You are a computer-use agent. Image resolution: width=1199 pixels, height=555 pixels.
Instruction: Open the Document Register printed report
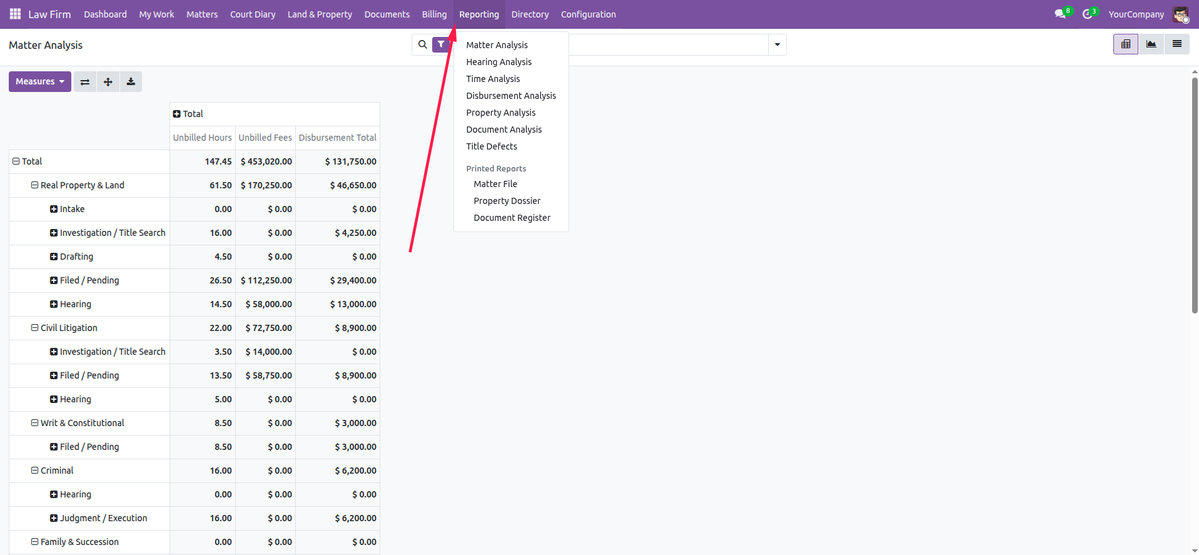[511, 218]
